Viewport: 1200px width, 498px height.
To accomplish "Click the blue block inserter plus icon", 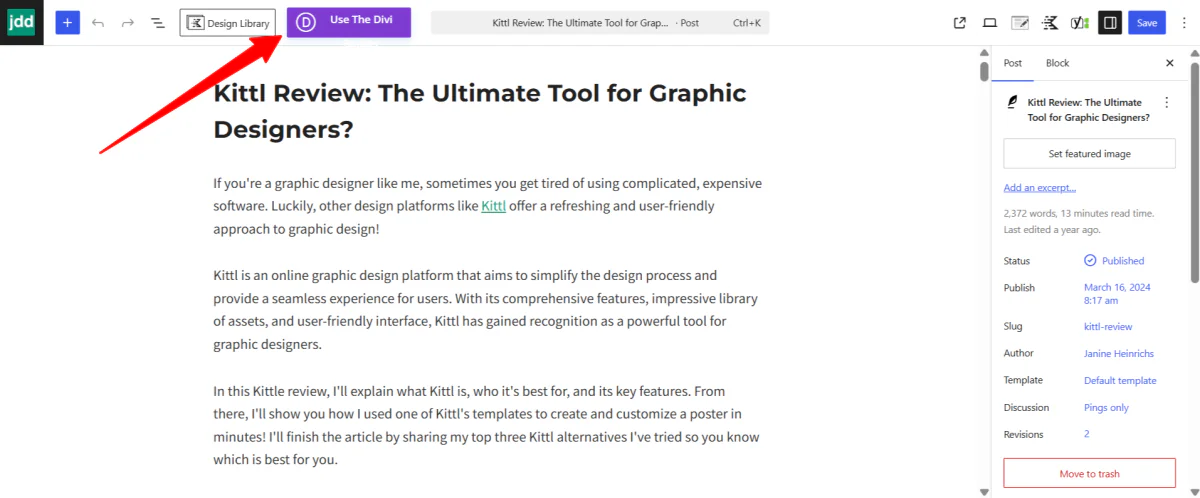I will [67, 22].
